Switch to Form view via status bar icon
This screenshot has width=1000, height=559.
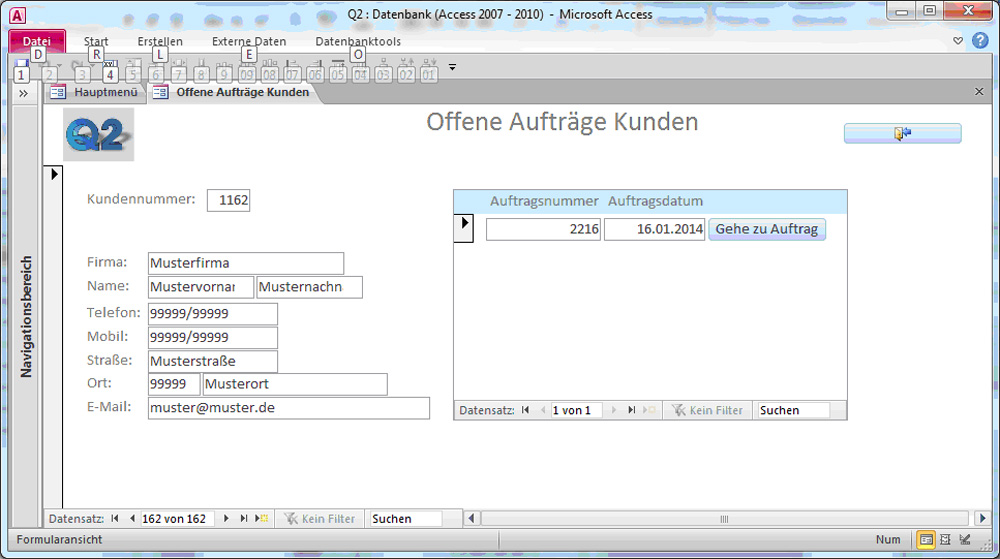point(926,540)
